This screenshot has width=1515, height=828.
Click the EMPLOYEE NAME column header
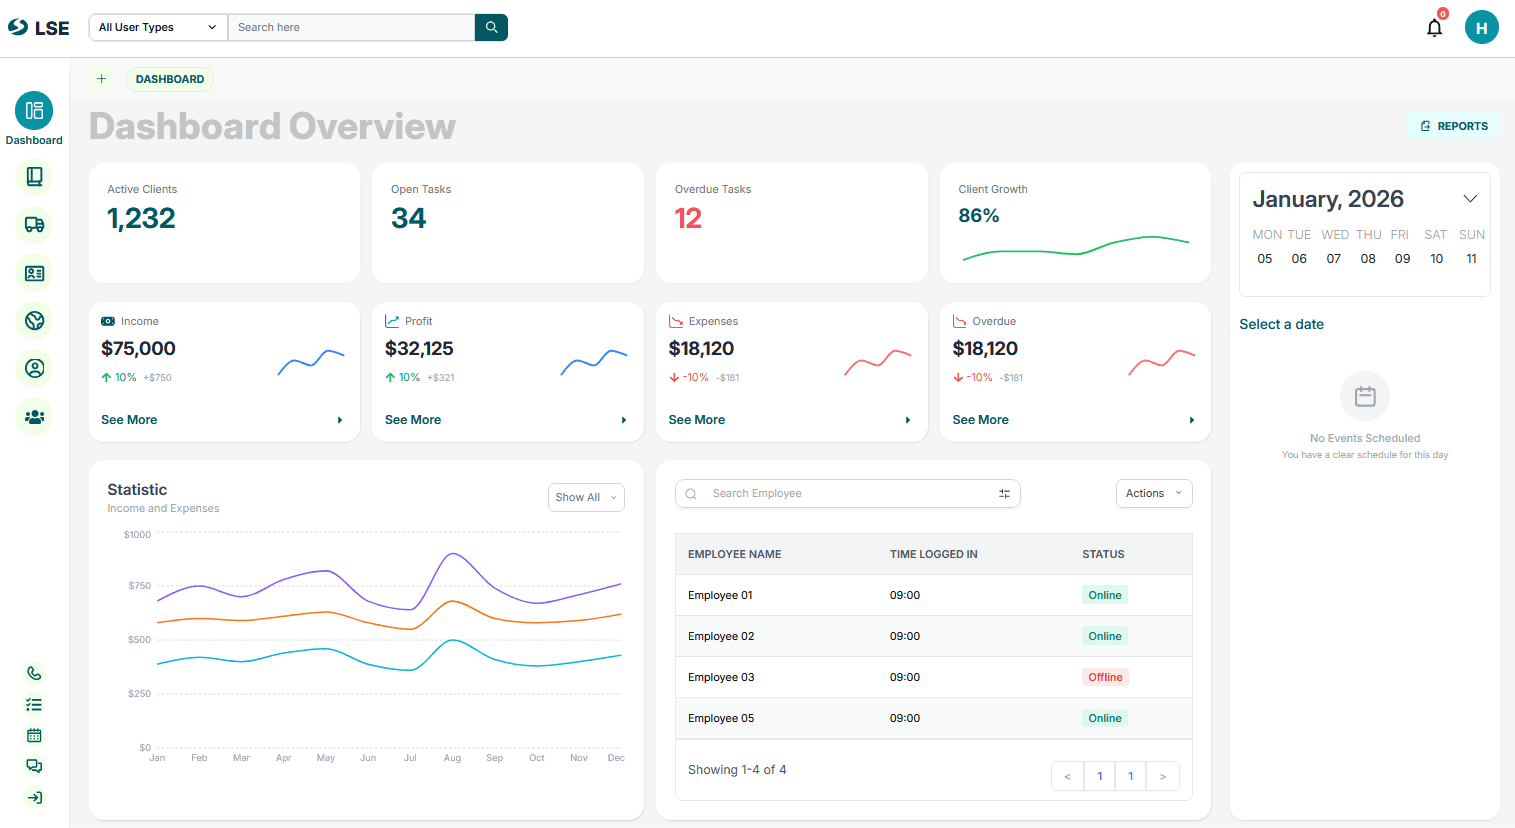click(735, 554)
